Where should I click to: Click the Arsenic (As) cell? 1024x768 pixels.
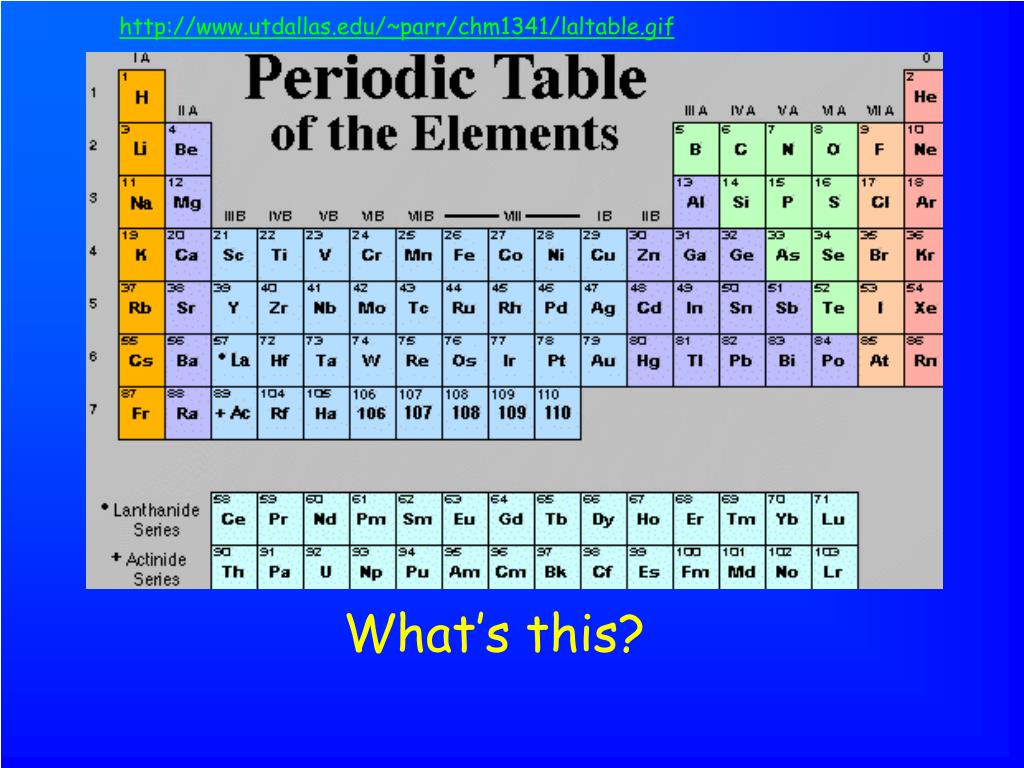[788, 255]
